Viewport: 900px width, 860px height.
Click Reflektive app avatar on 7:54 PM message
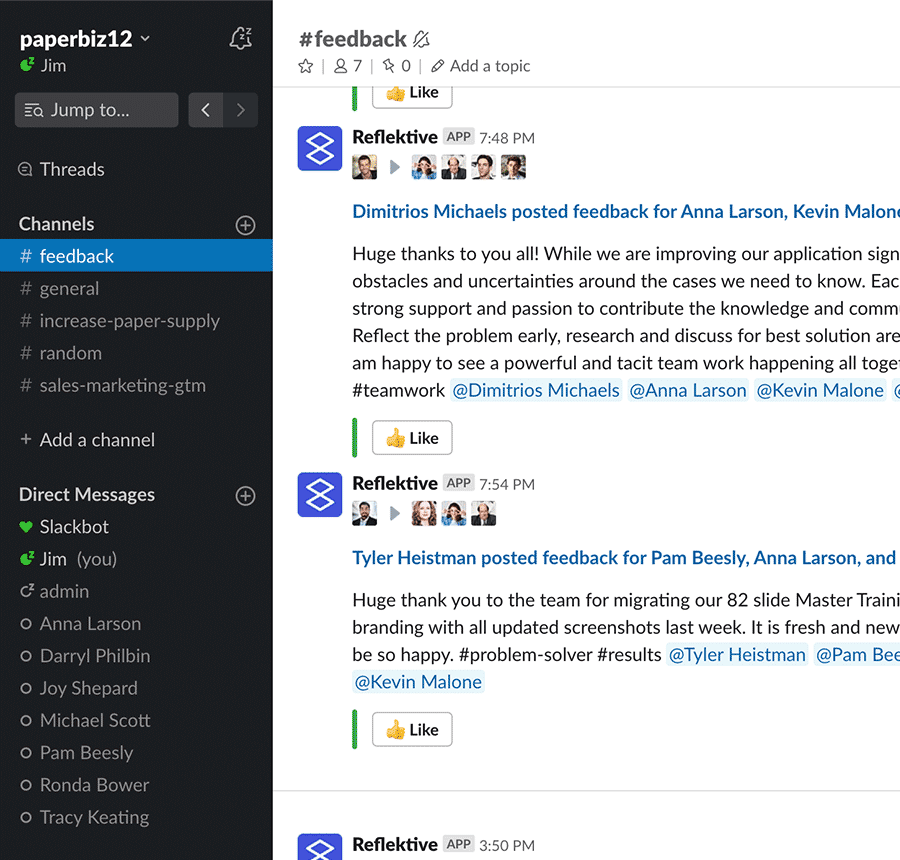coord(320,495)
